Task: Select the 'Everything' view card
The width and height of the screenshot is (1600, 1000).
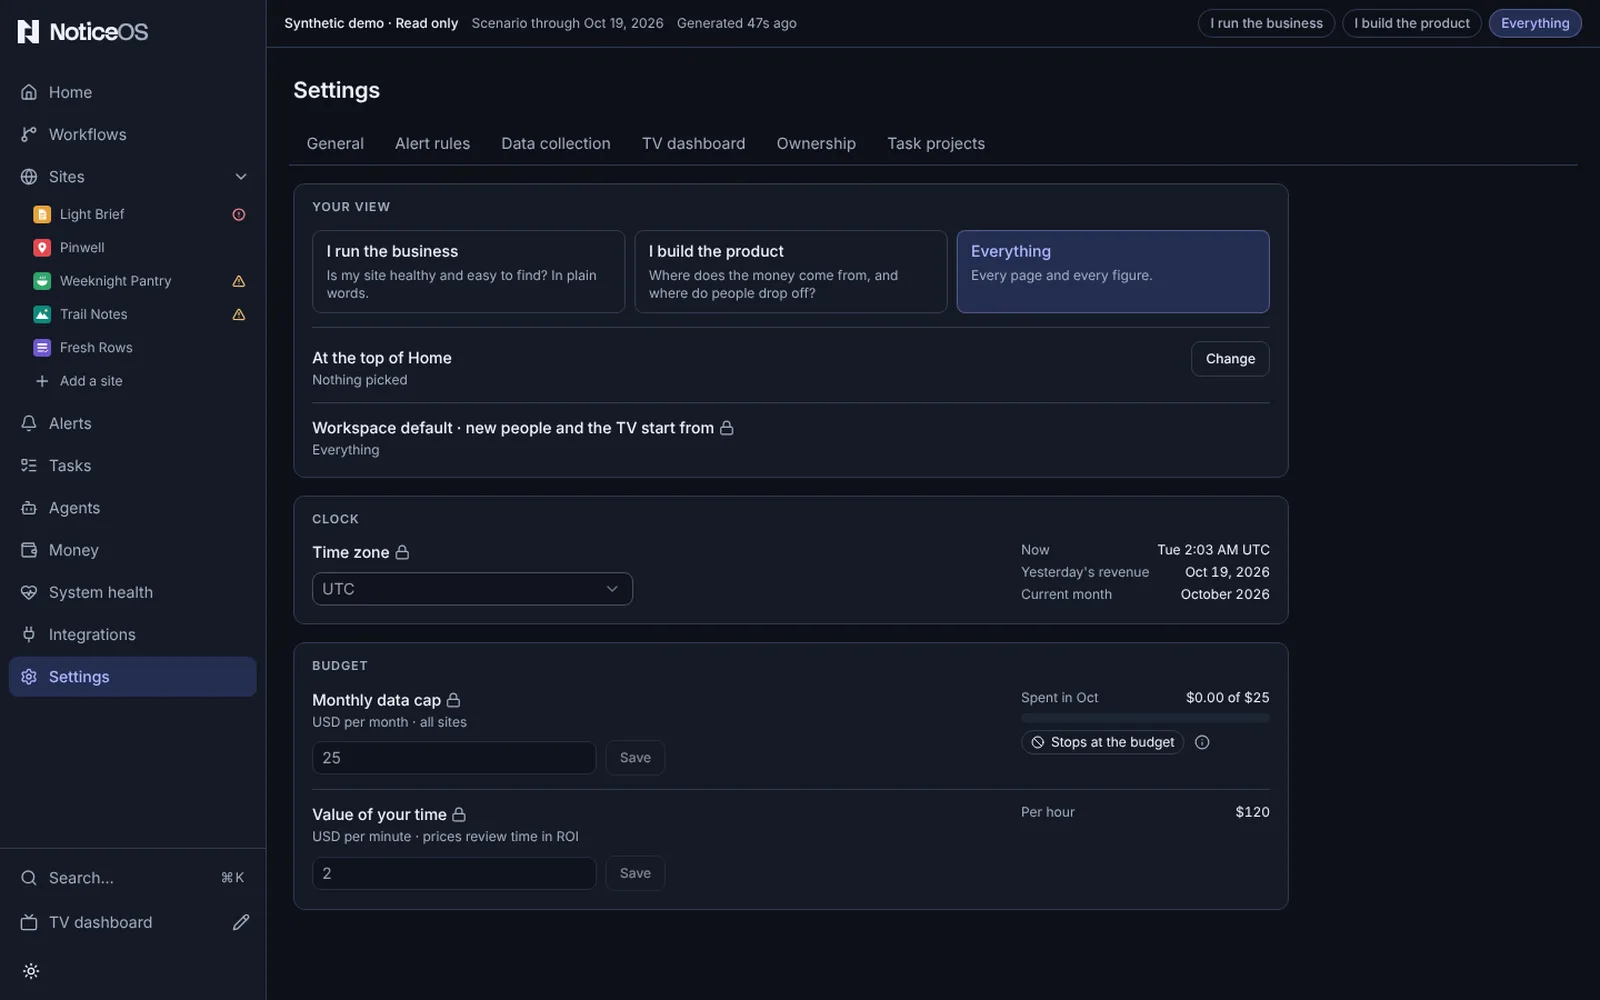Action: pyautogui.click(x=1113, y=272)
